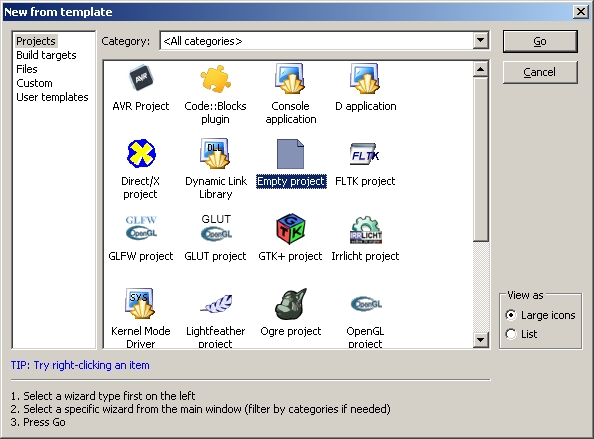Select User templates wizard type
This screenshot has height=439, width=594.
(x=52, y=97)
